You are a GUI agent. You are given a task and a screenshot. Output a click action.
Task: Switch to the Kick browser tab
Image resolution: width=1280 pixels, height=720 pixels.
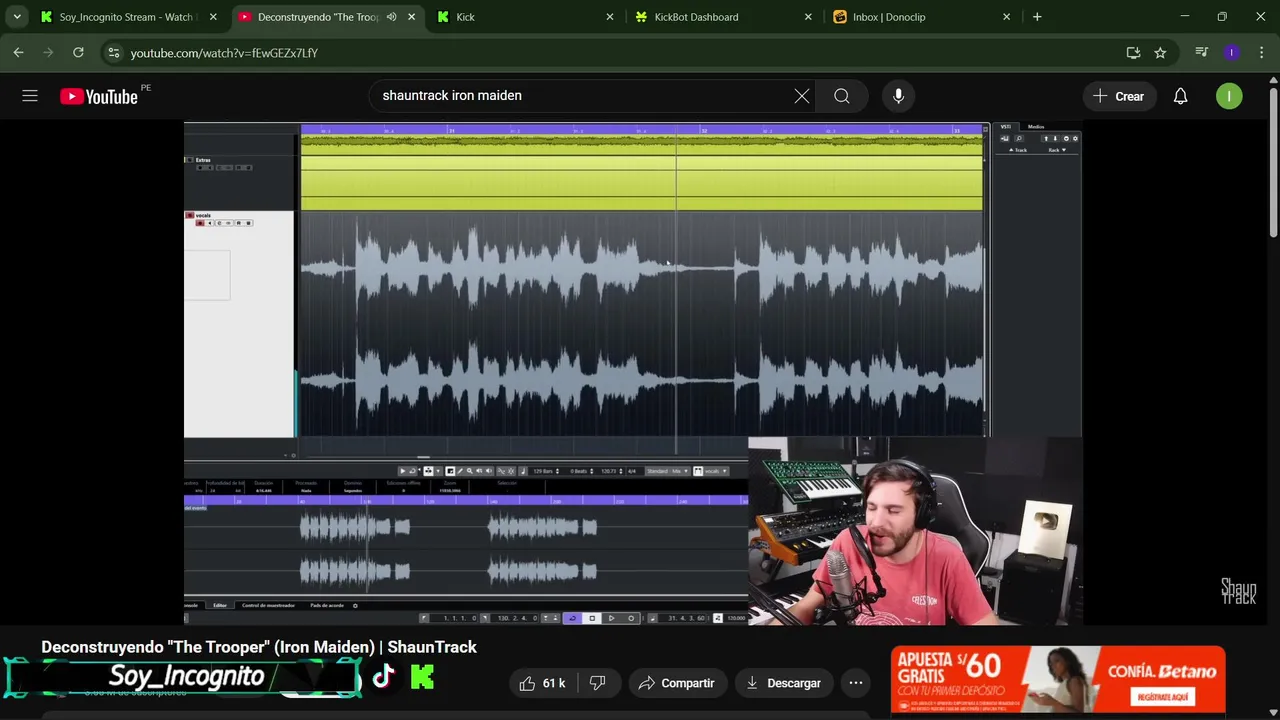(525, 17)
